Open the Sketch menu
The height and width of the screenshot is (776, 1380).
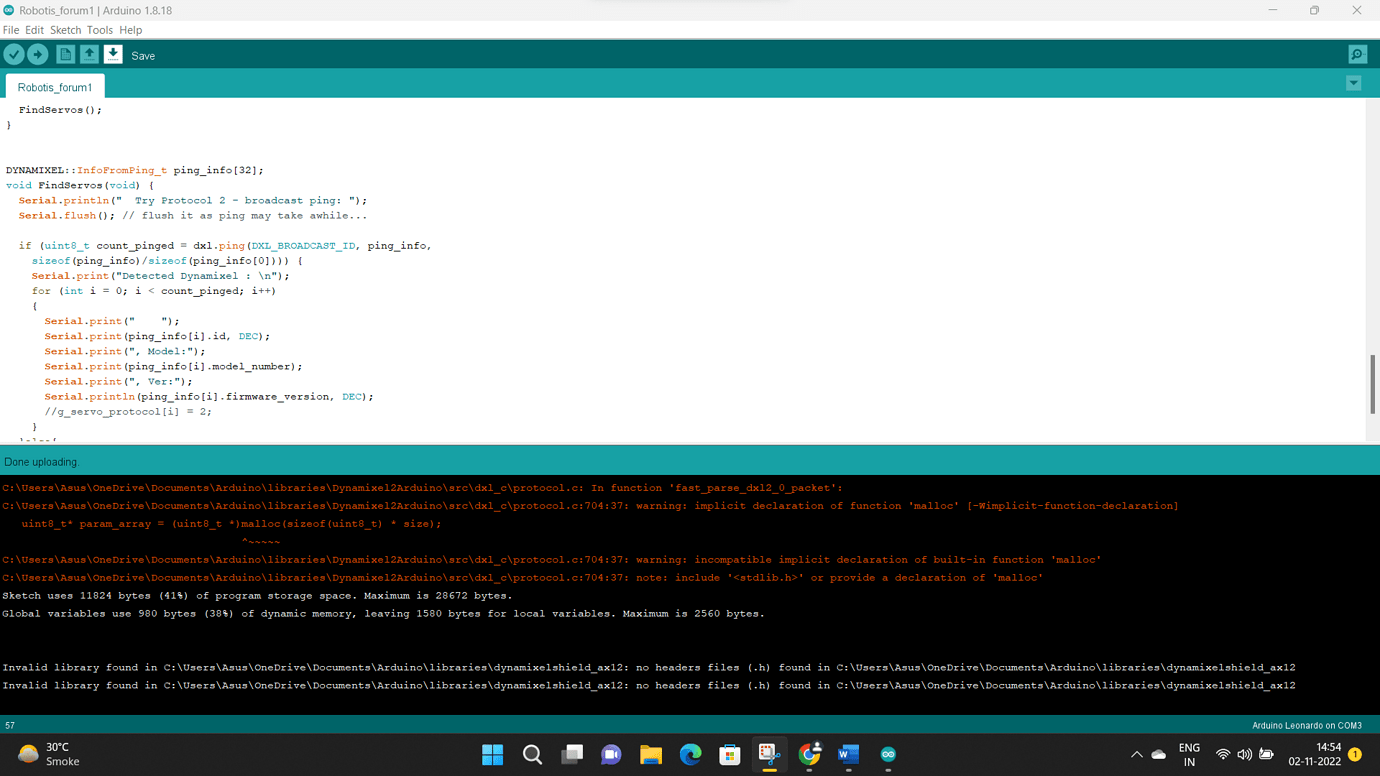tap(65, 30)
